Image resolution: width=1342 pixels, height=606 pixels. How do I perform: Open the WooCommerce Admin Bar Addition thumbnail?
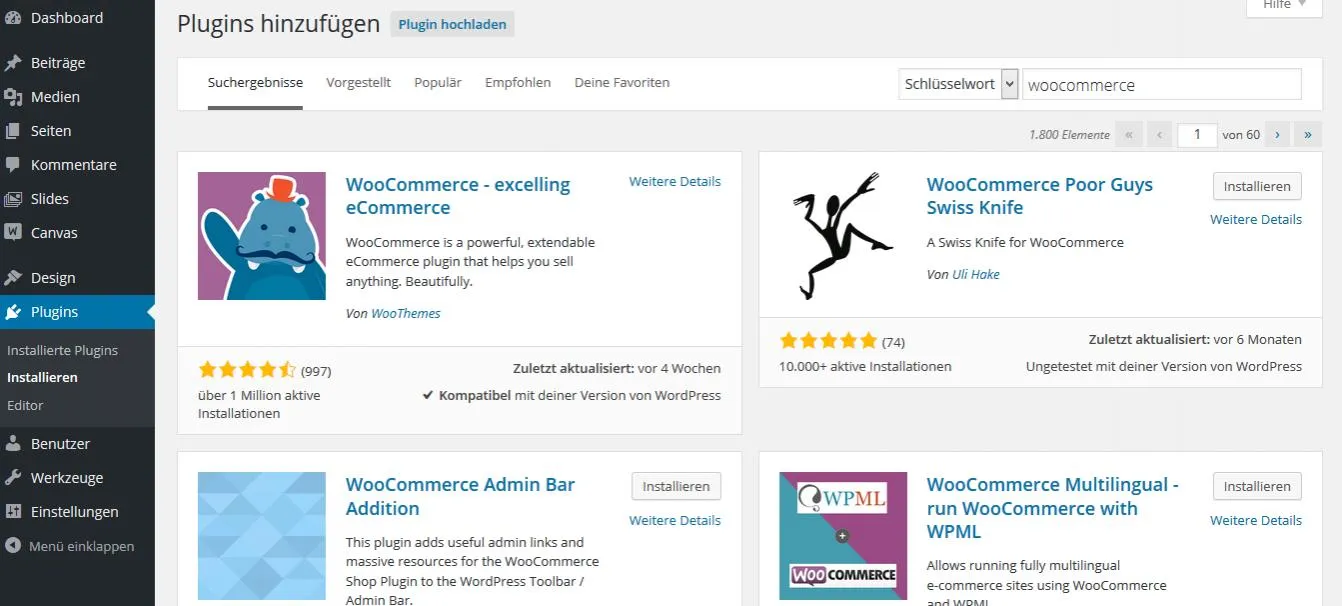pos(262,536)
